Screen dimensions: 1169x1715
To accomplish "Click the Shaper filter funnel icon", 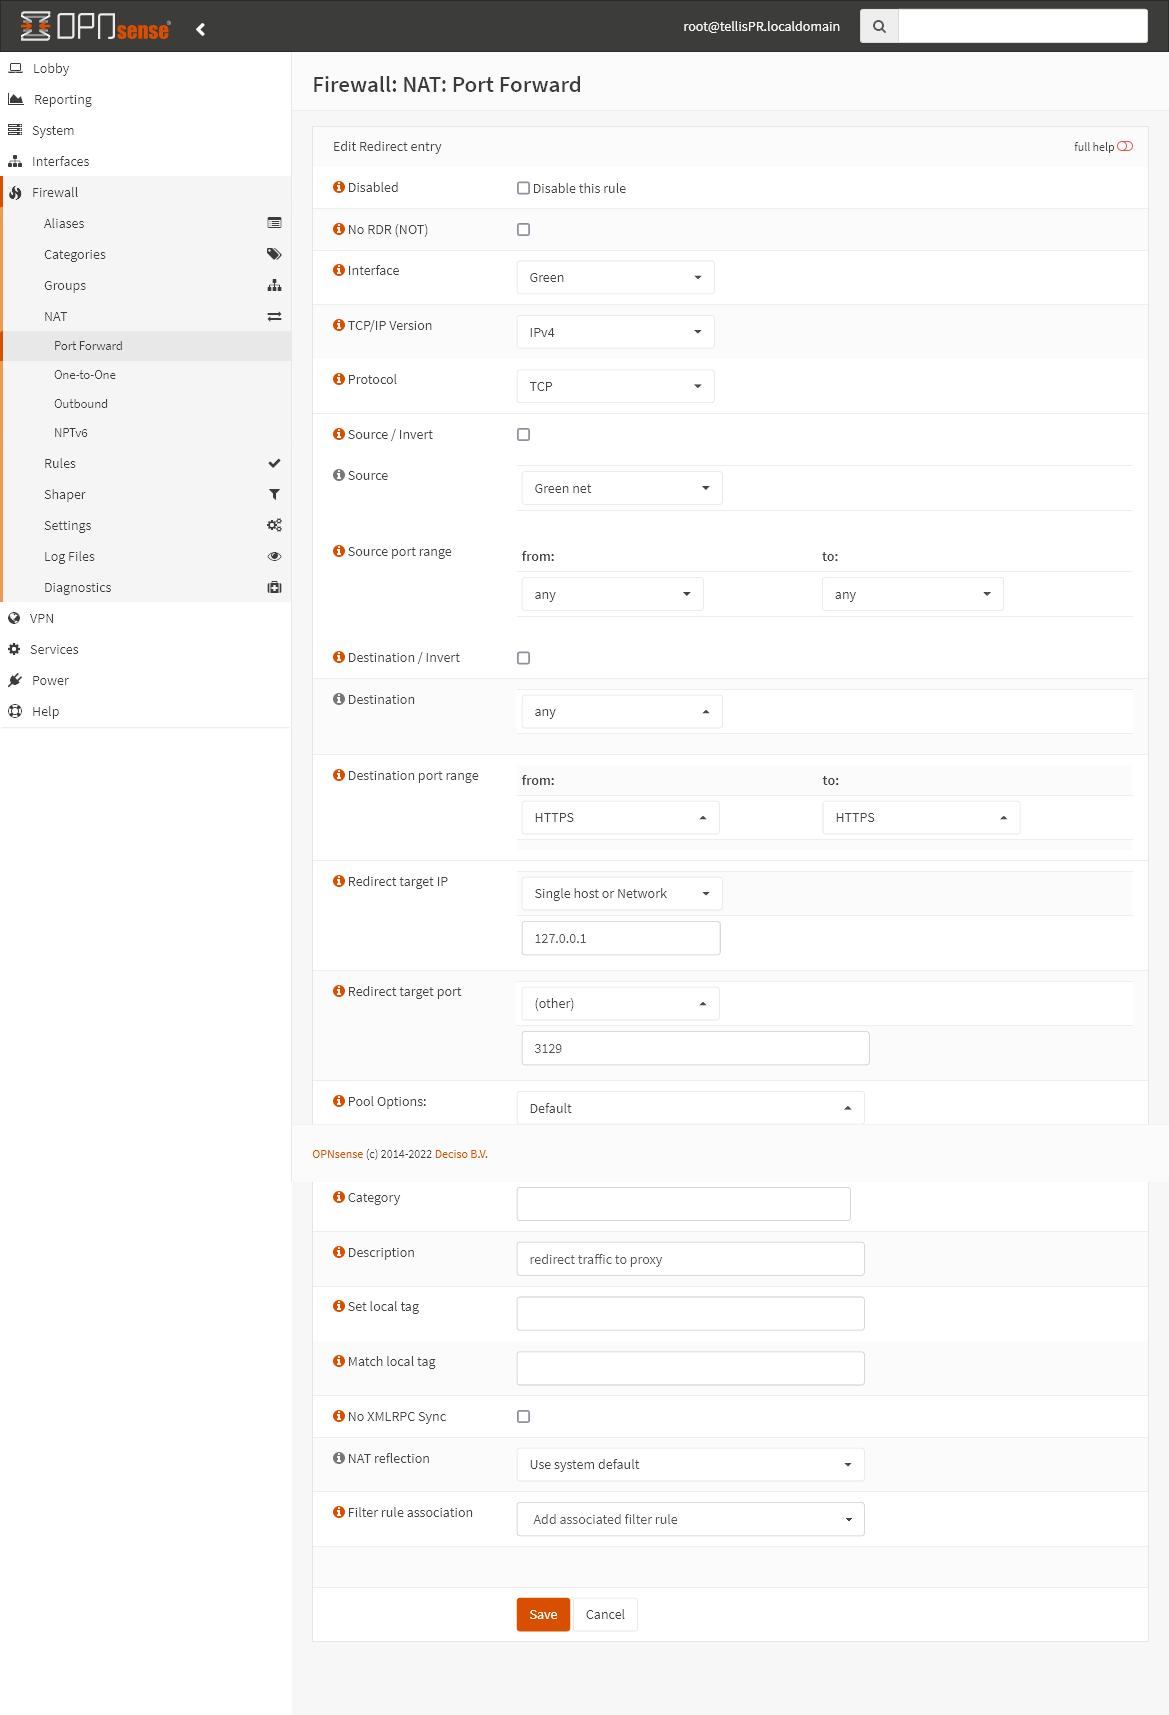I will click(x=274, y=494).
